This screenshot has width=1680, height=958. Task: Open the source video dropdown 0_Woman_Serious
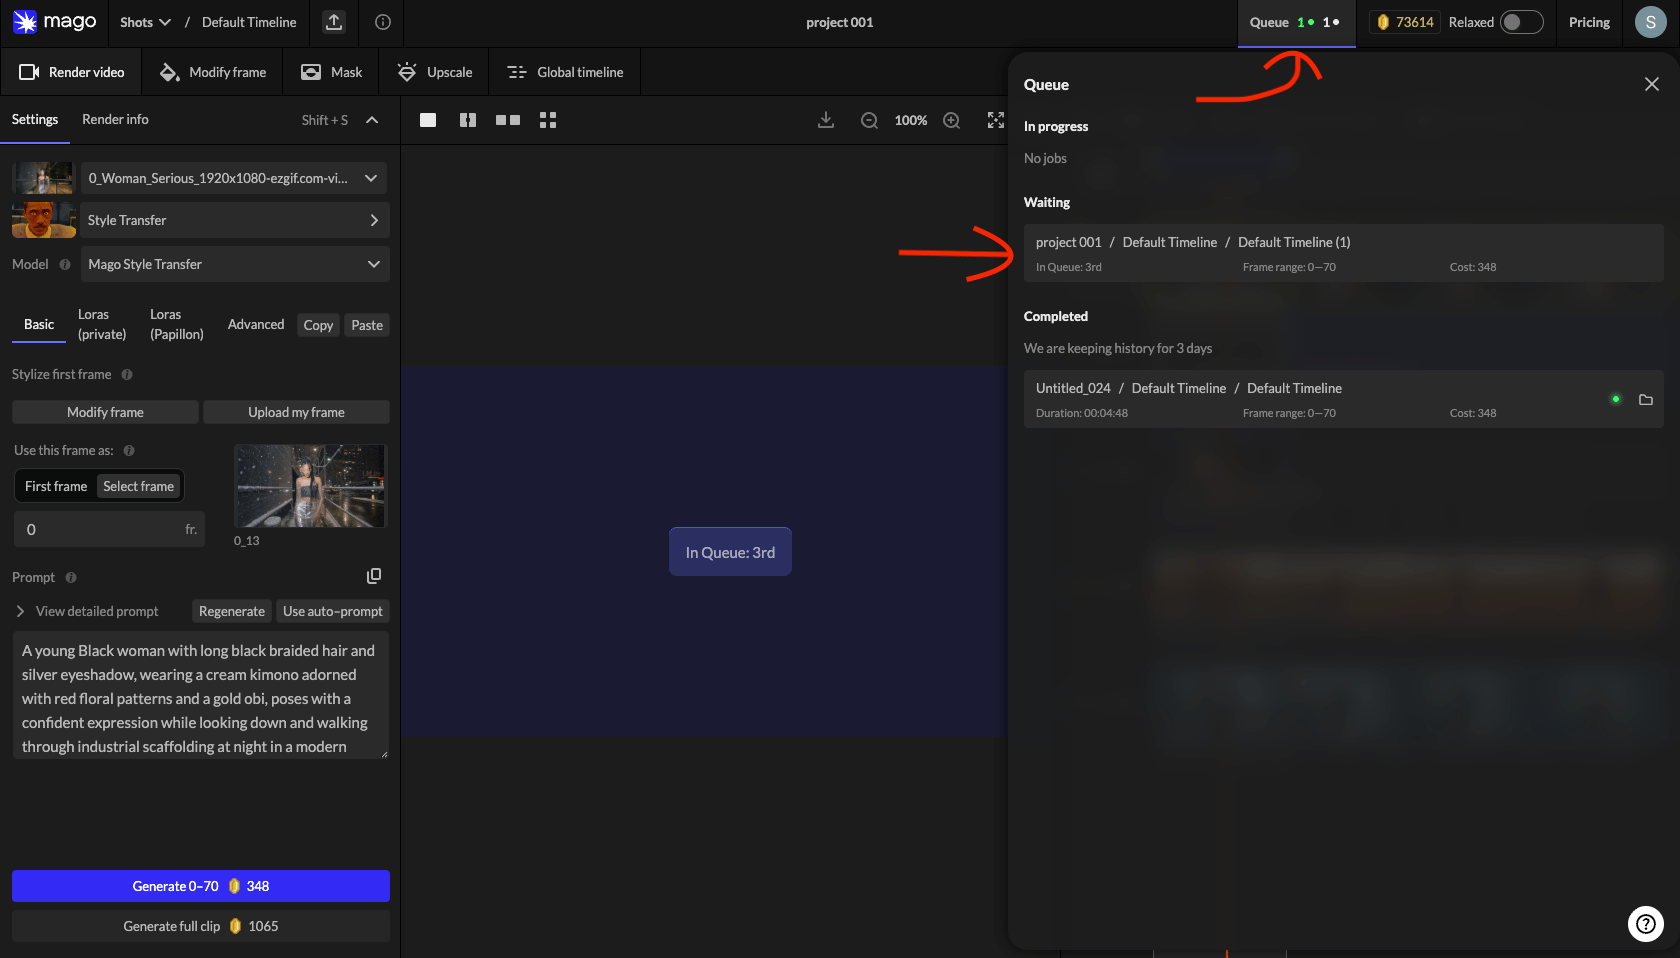point(234,178)
